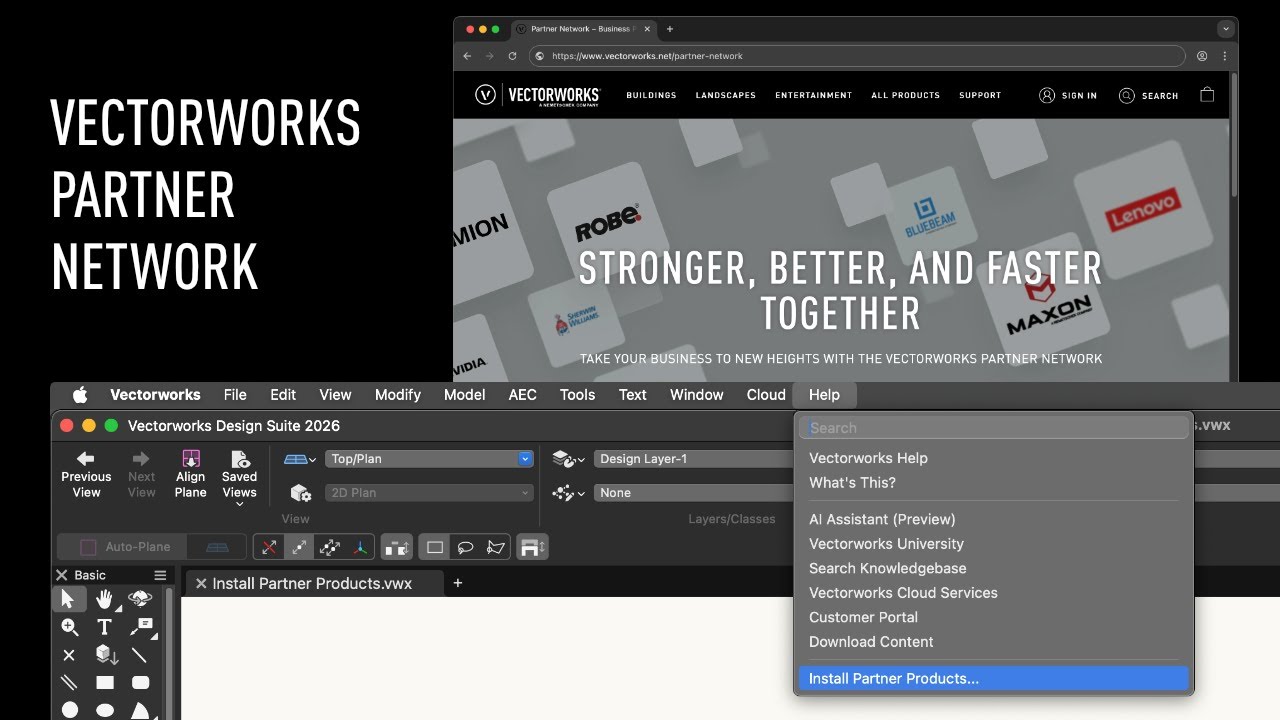Image resolution: width=1280 pixels, height=720 pixels.
Task: Click the Vectorworks logo on website
Action: click(538, 95)
